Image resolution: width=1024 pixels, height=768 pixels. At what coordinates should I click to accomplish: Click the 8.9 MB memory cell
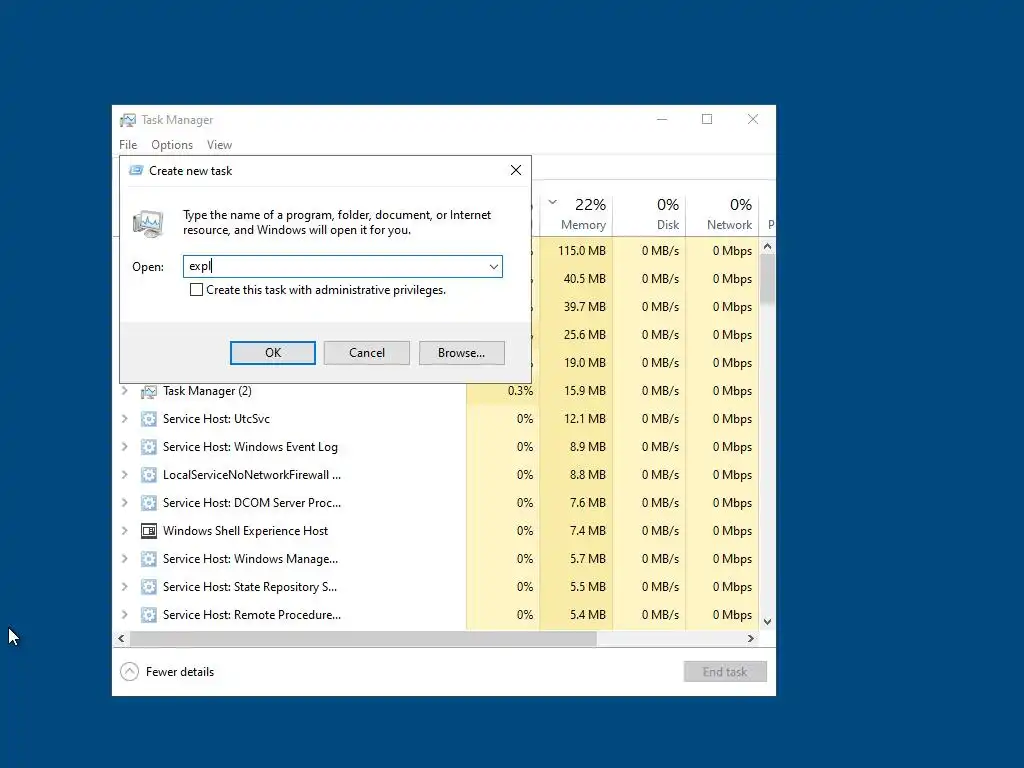click(577, 447)
